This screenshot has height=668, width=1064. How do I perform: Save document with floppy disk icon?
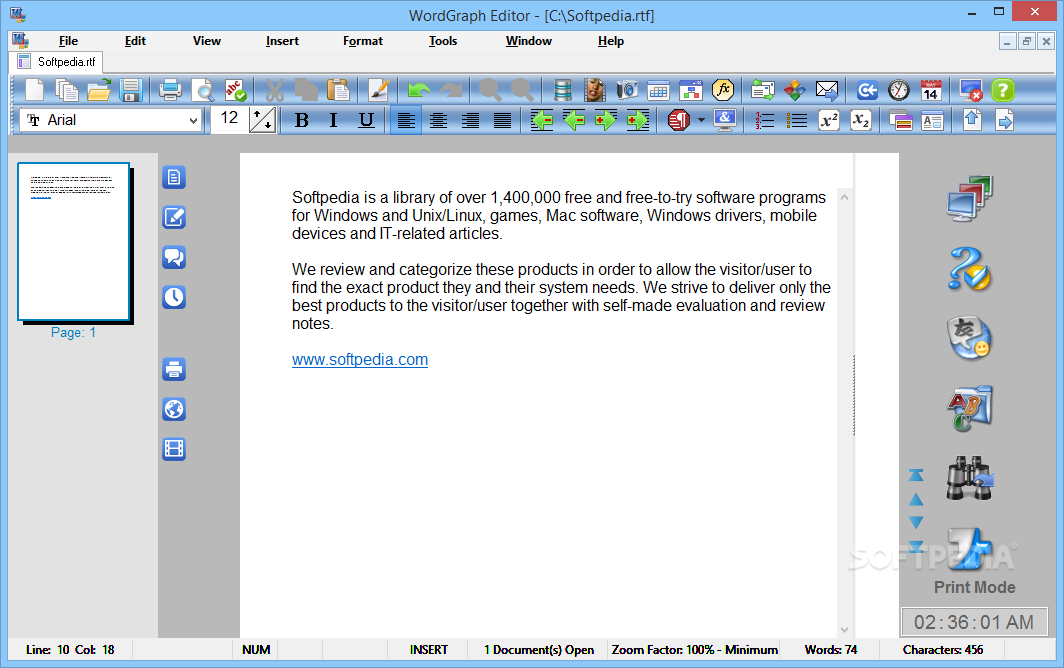coord(130,90)
